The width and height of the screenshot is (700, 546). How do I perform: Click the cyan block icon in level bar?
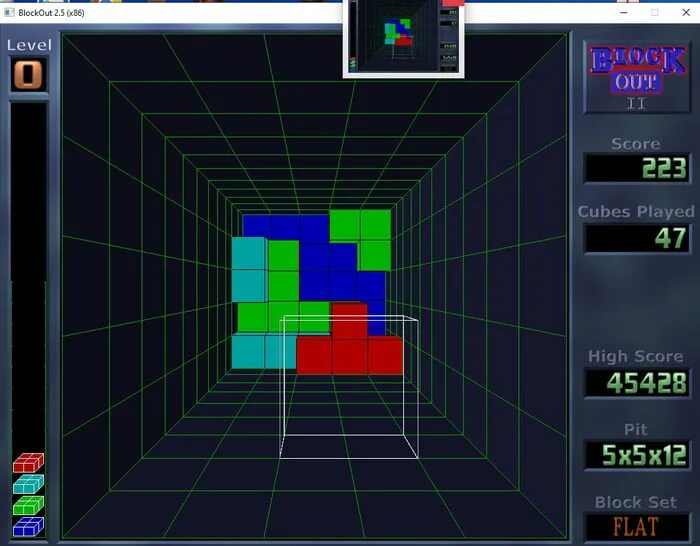tap(28, 484)
